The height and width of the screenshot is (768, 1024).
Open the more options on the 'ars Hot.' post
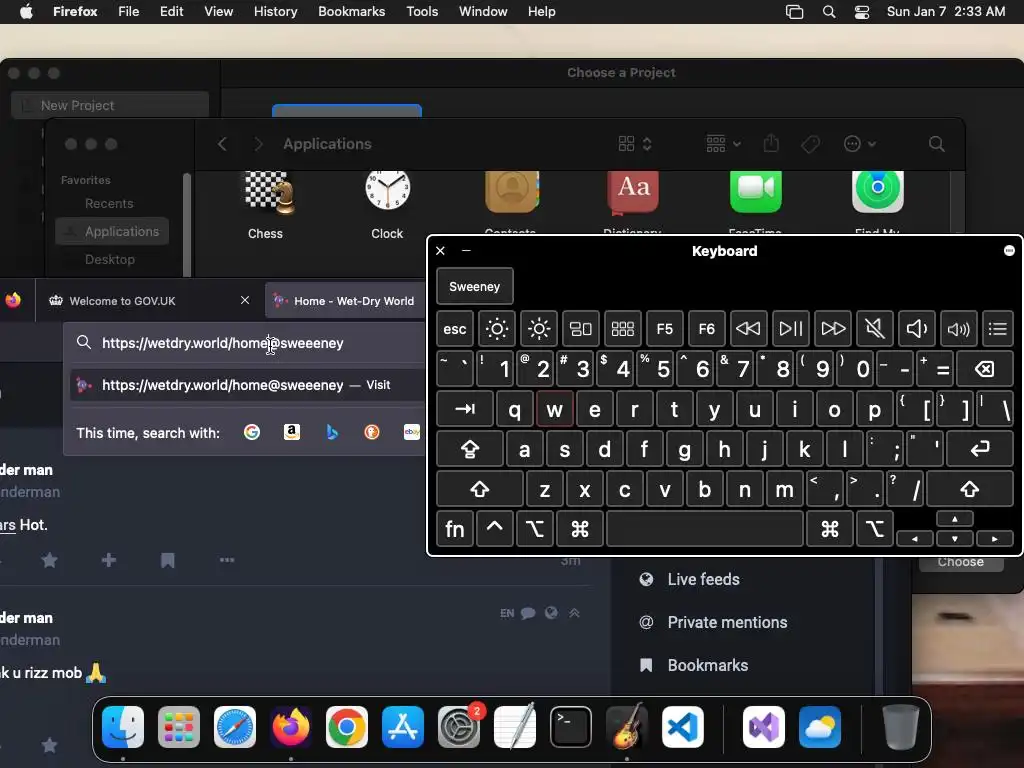tap(227, 560)
